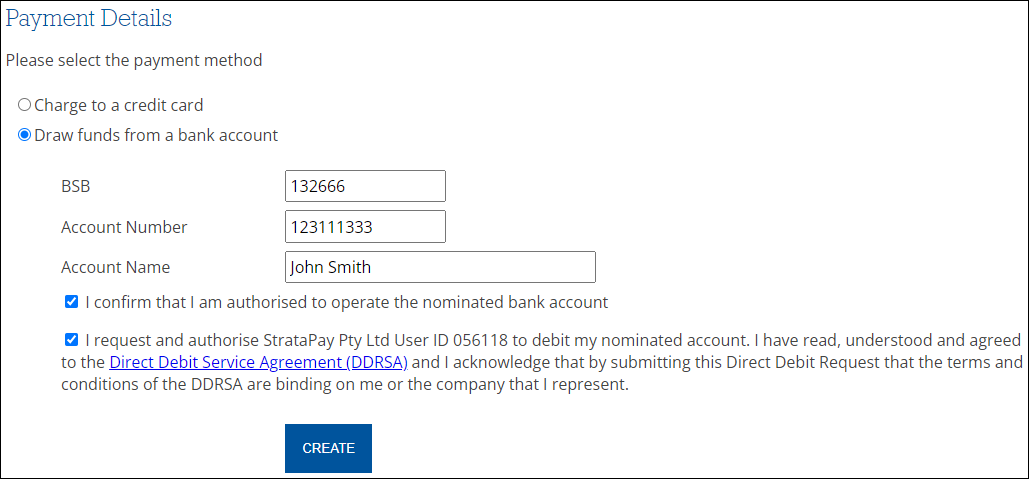Screen dimensions: 1029x479
Task: Click the Payment Details heading
Action: coord(89,18)
